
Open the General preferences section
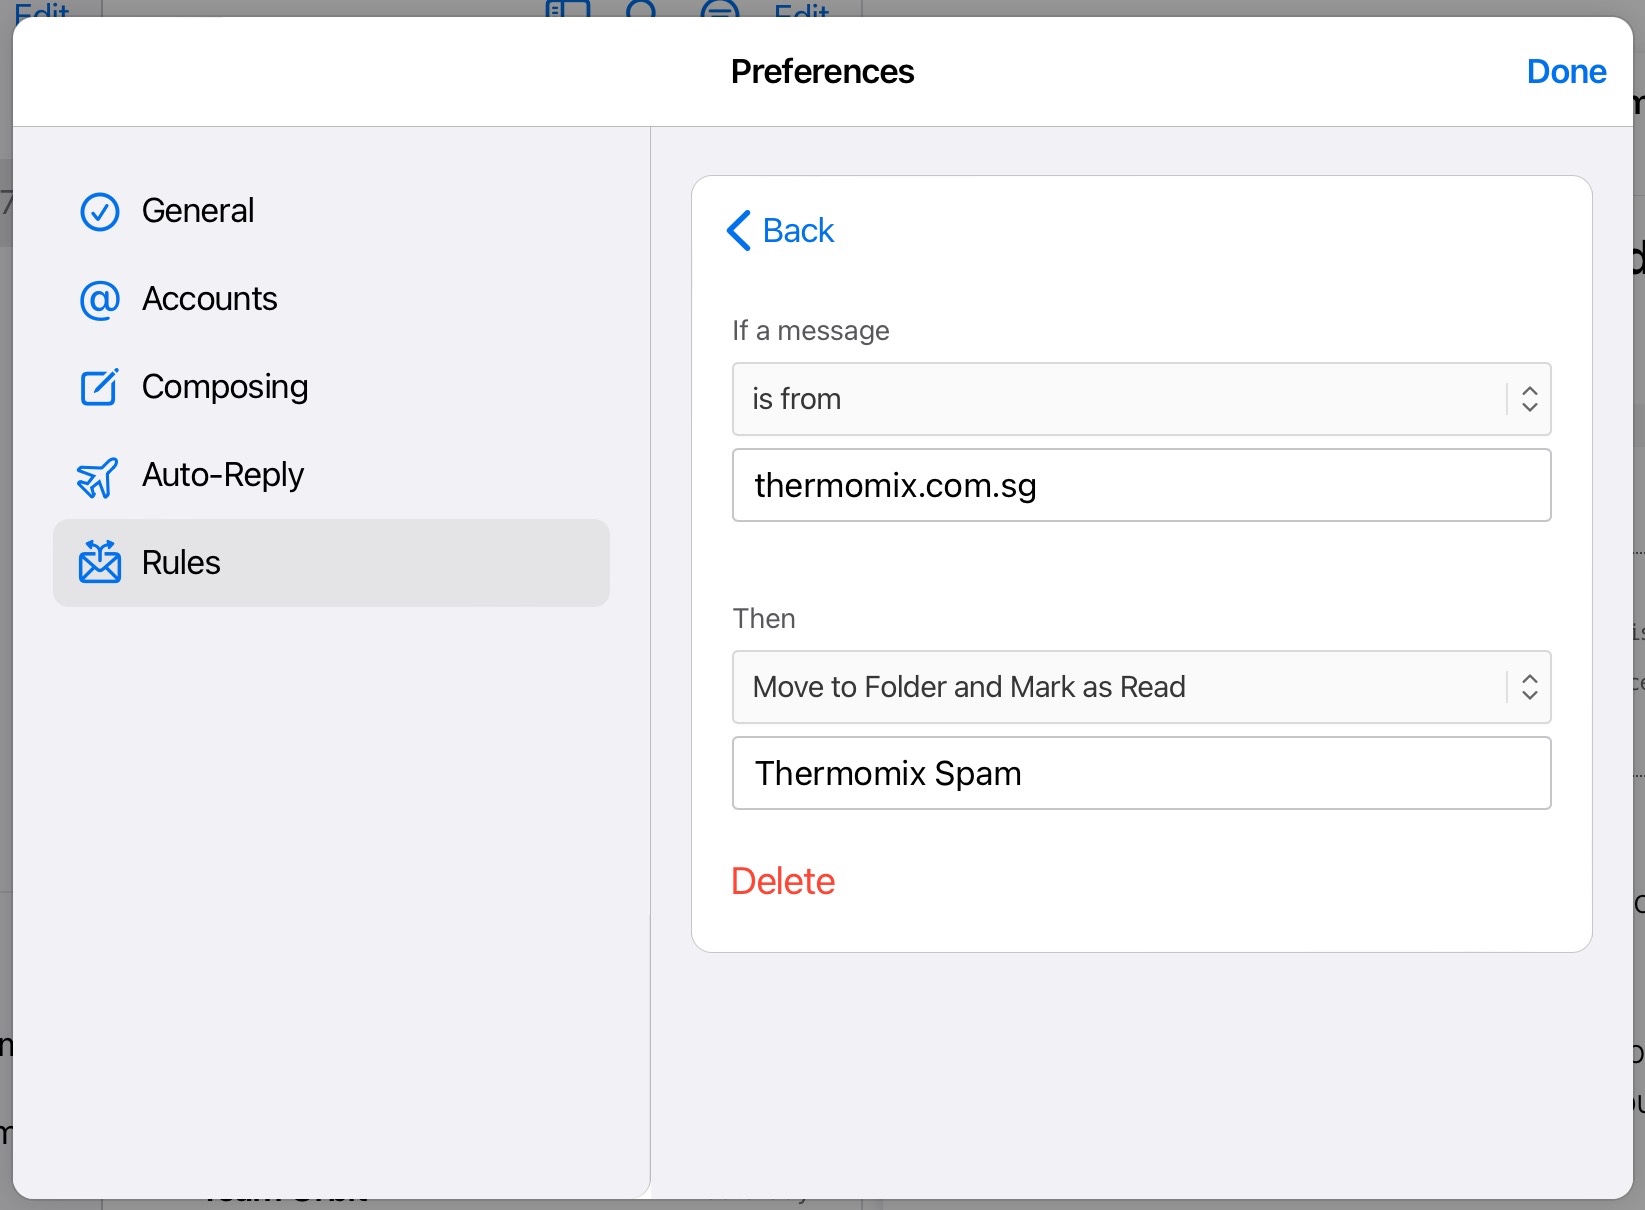coord(198,211)
